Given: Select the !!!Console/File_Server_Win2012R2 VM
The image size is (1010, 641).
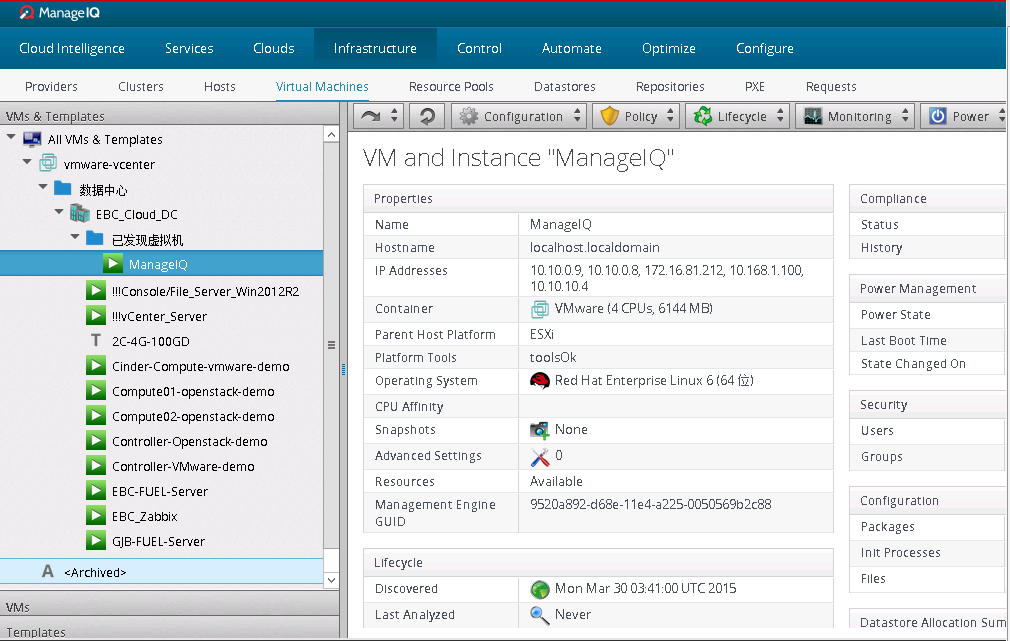Looking at the screenshot, I should click(205, 291).
